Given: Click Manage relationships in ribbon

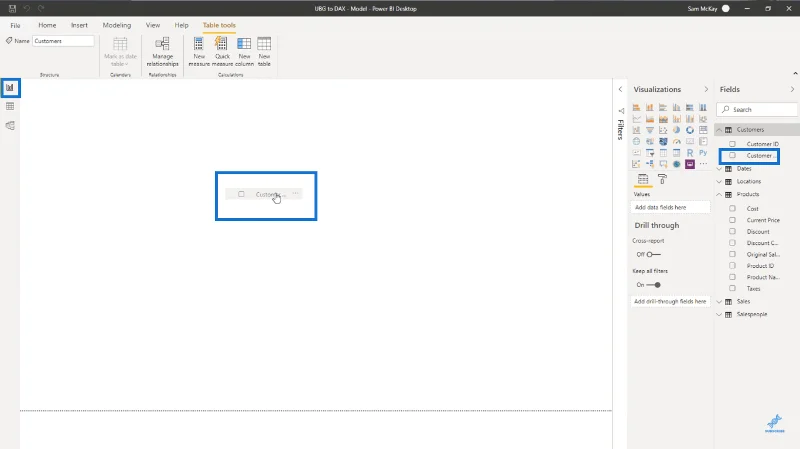Looking at the screenshot, I should (162, 52).
